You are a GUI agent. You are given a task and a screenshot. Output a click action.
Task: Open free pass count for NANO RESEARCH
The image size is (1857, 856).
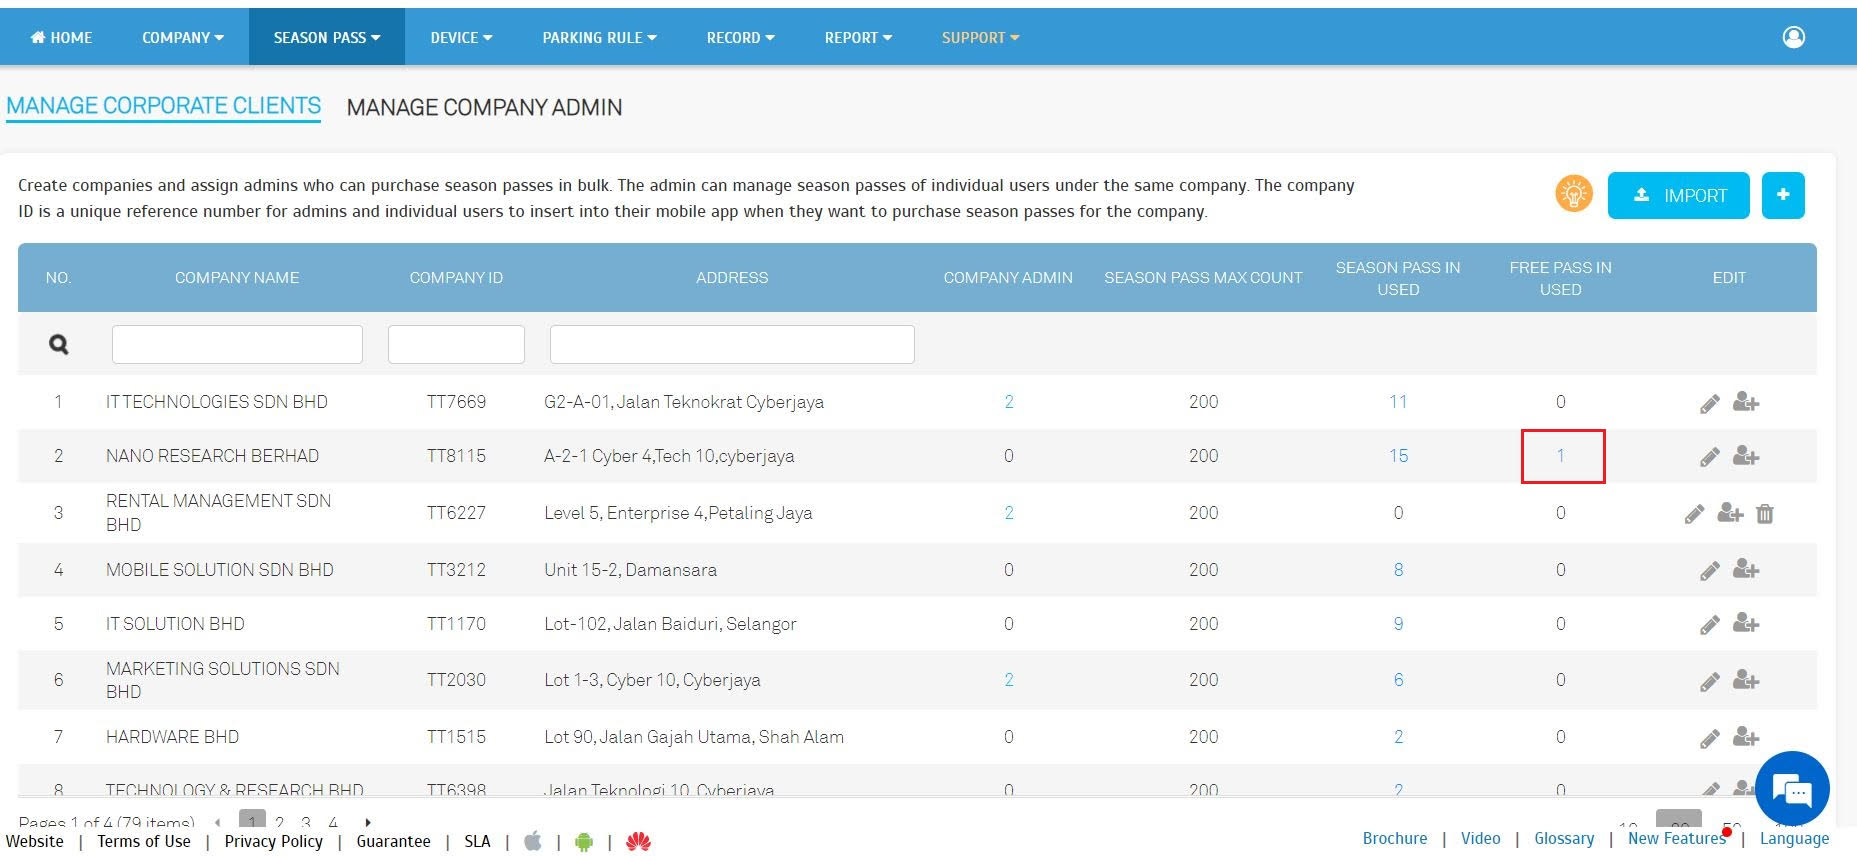[1560, 456]
